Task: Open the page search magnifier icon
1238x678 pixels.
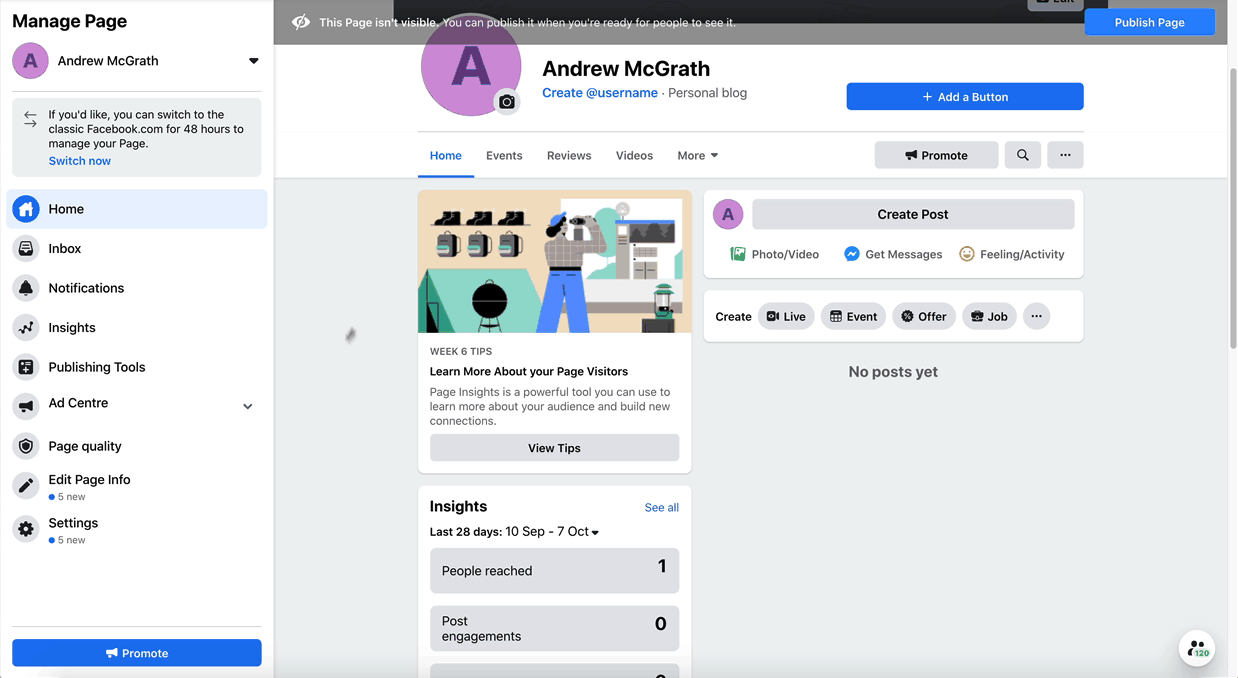Action: point(1022,155)
